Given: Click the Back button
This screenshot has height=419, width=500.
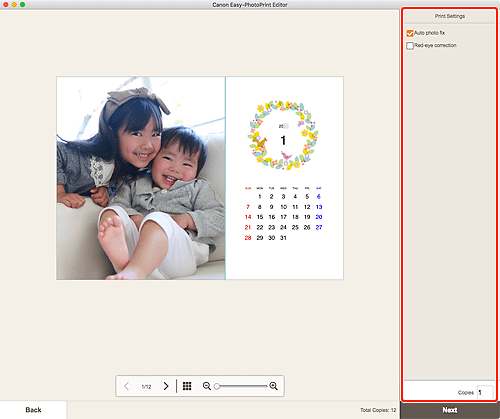Looking at the screenshot, I should 33,410.
